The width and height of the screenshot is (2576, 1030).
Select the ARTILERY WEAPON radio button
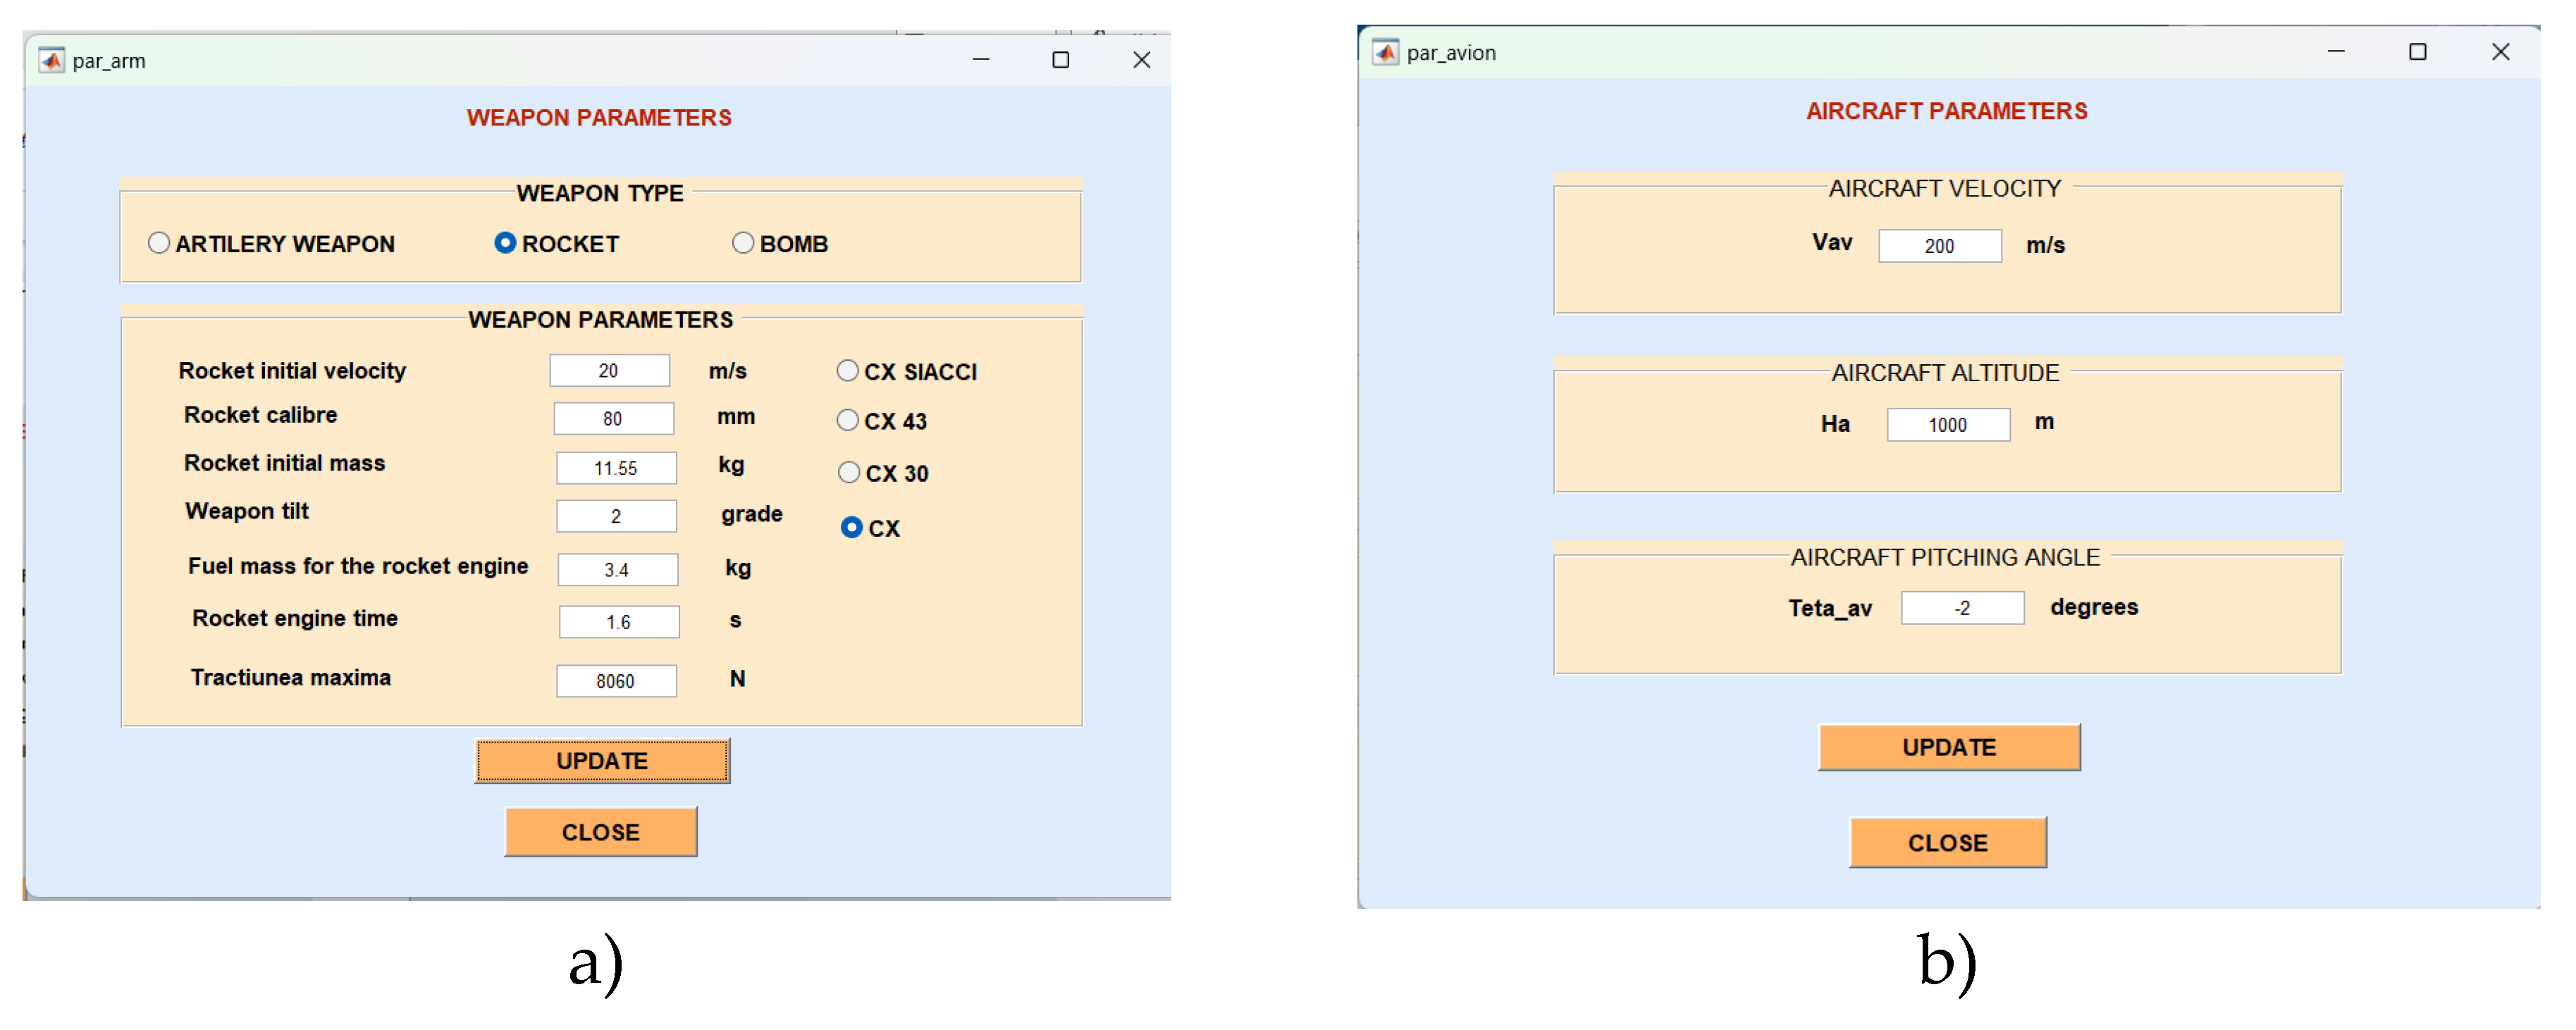159,243
